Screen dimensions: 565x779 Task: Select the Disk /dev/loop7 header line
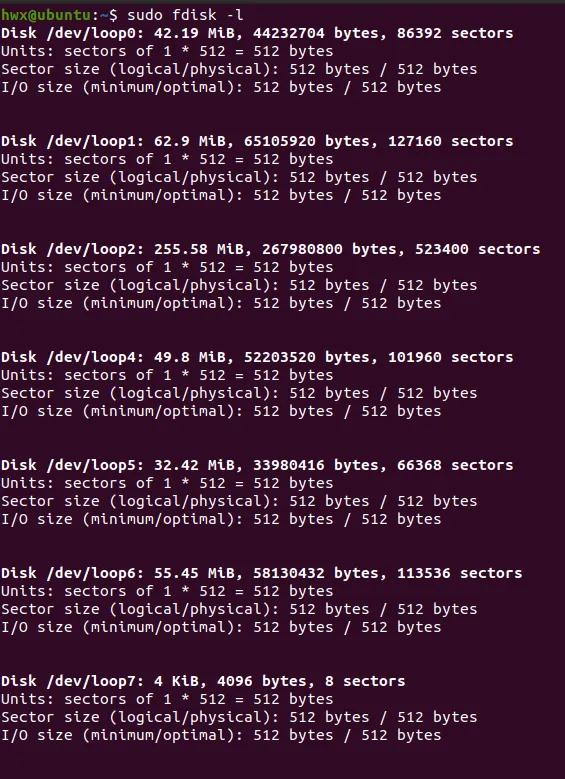pyautogui.click(x=203, y=681)
